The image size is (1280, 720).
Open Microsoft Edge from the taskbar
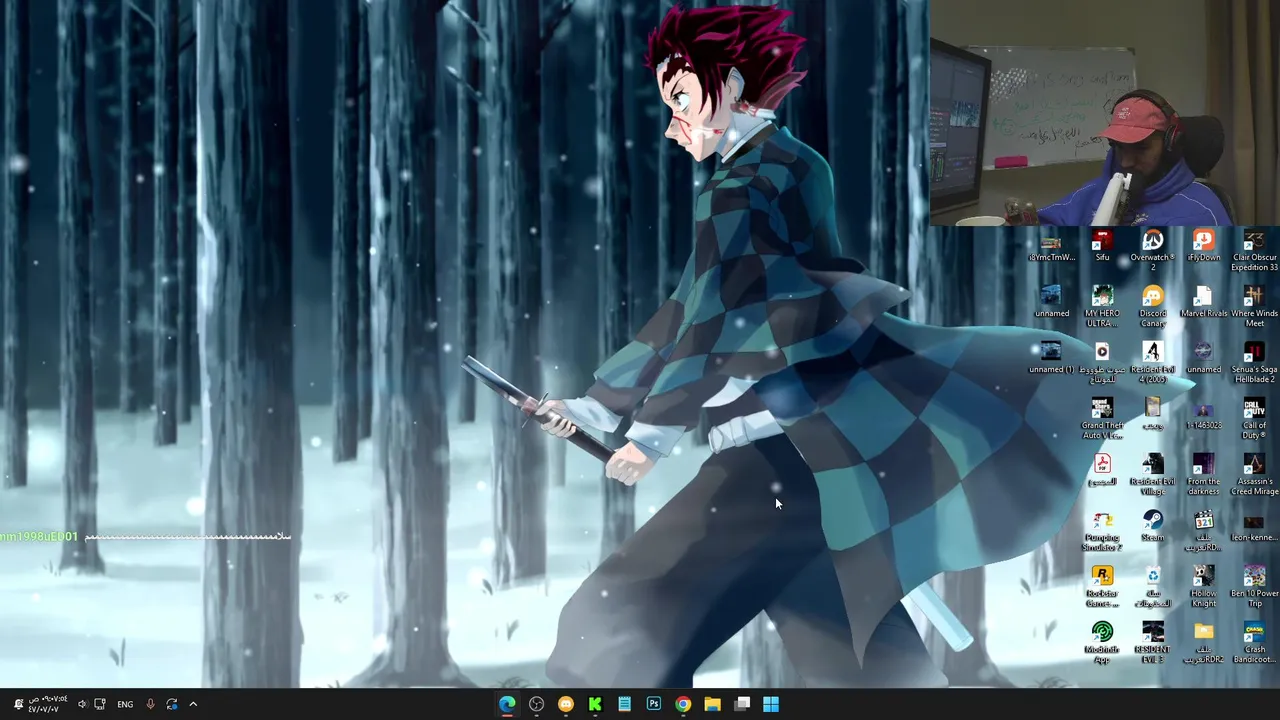pyautogui.click(x=507, y=704)
